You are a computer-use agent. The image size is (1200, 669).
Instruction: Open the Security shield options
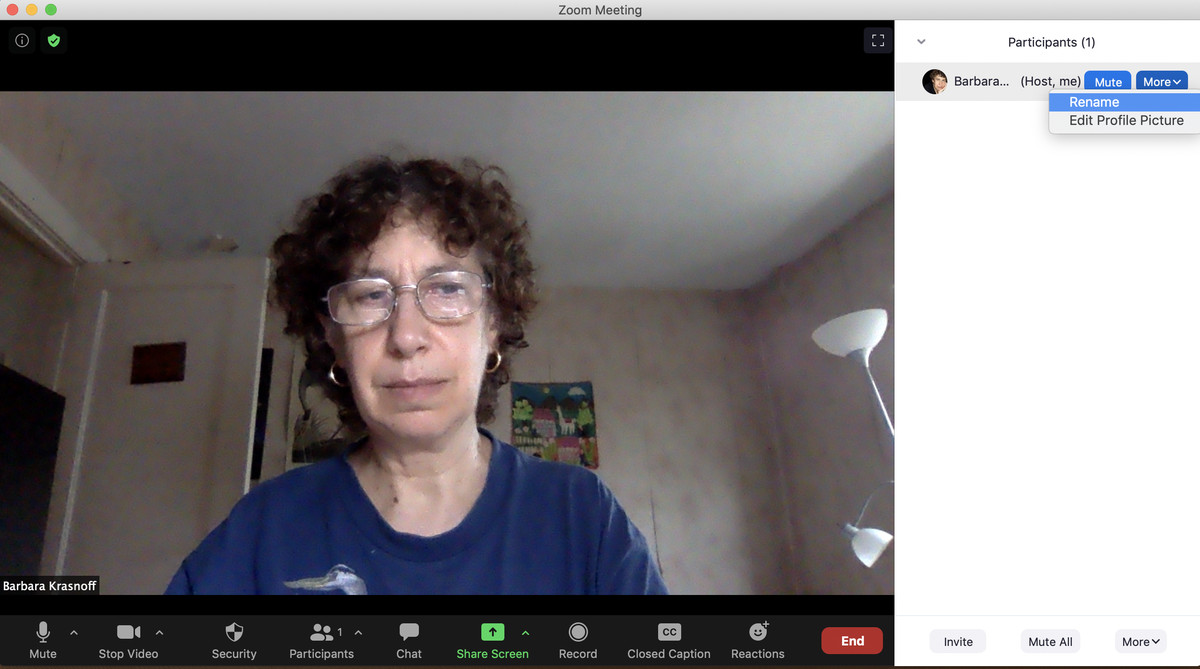point(234,640)
